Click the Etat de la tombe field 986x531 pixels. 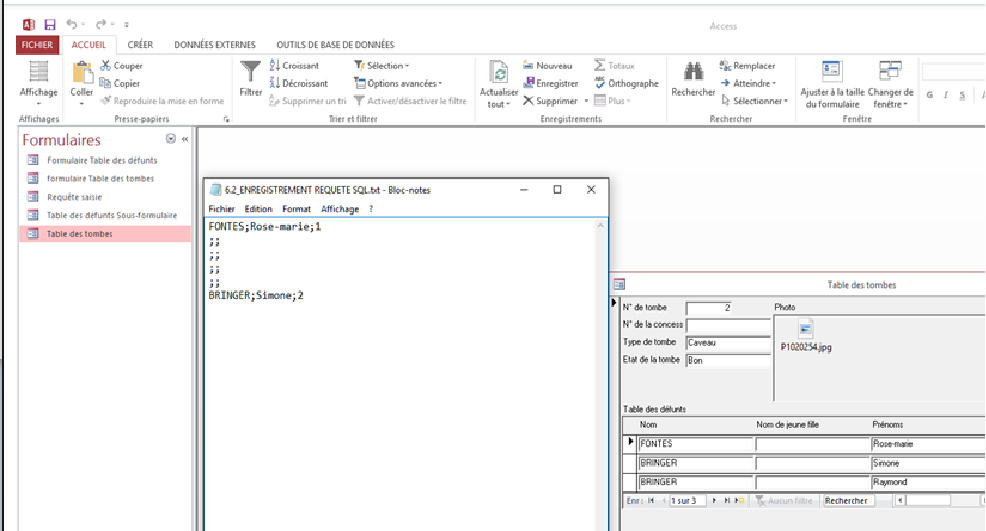click(728, 360)
